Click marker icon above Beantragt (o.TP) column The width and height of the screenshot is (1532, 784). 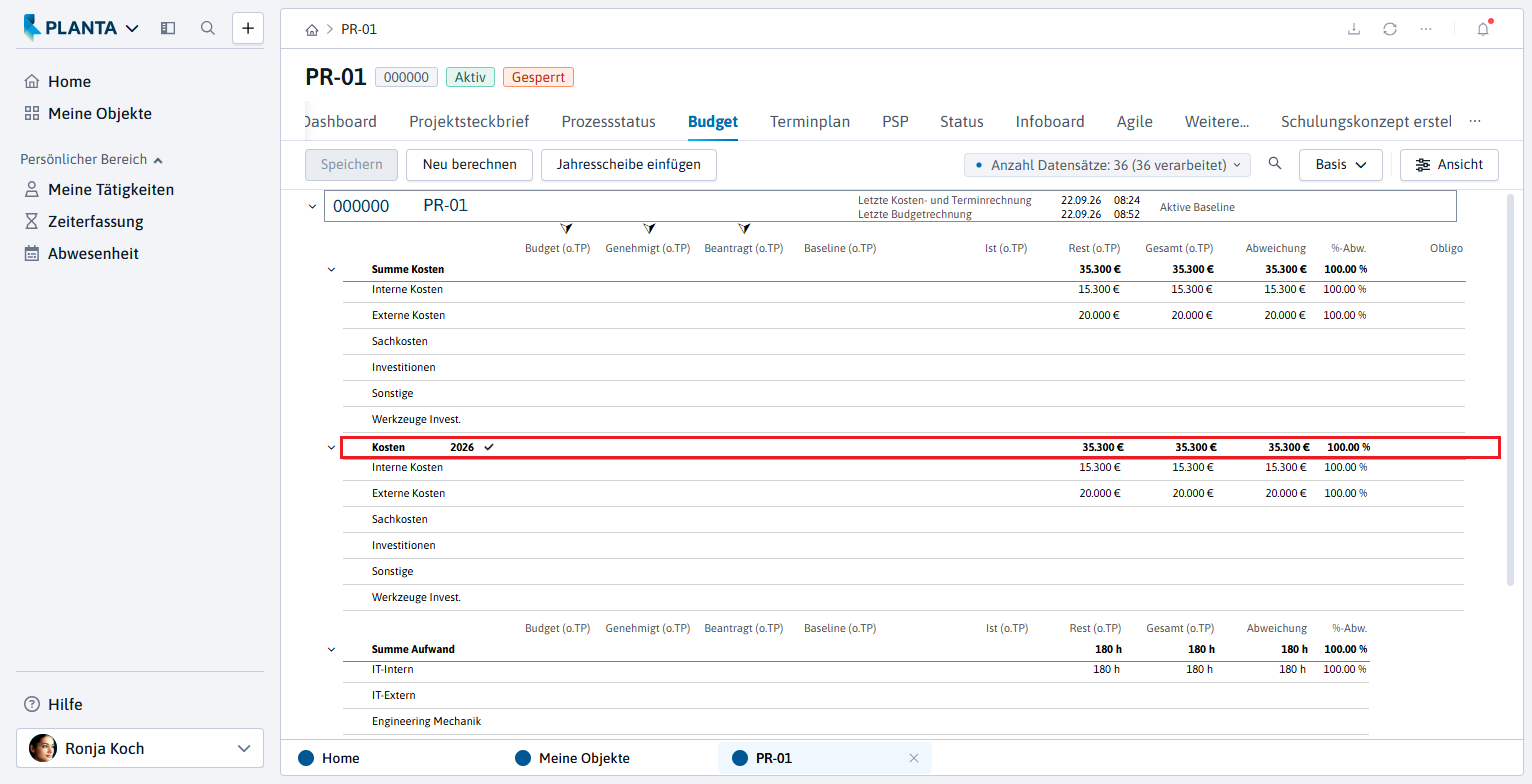(743, 229)
